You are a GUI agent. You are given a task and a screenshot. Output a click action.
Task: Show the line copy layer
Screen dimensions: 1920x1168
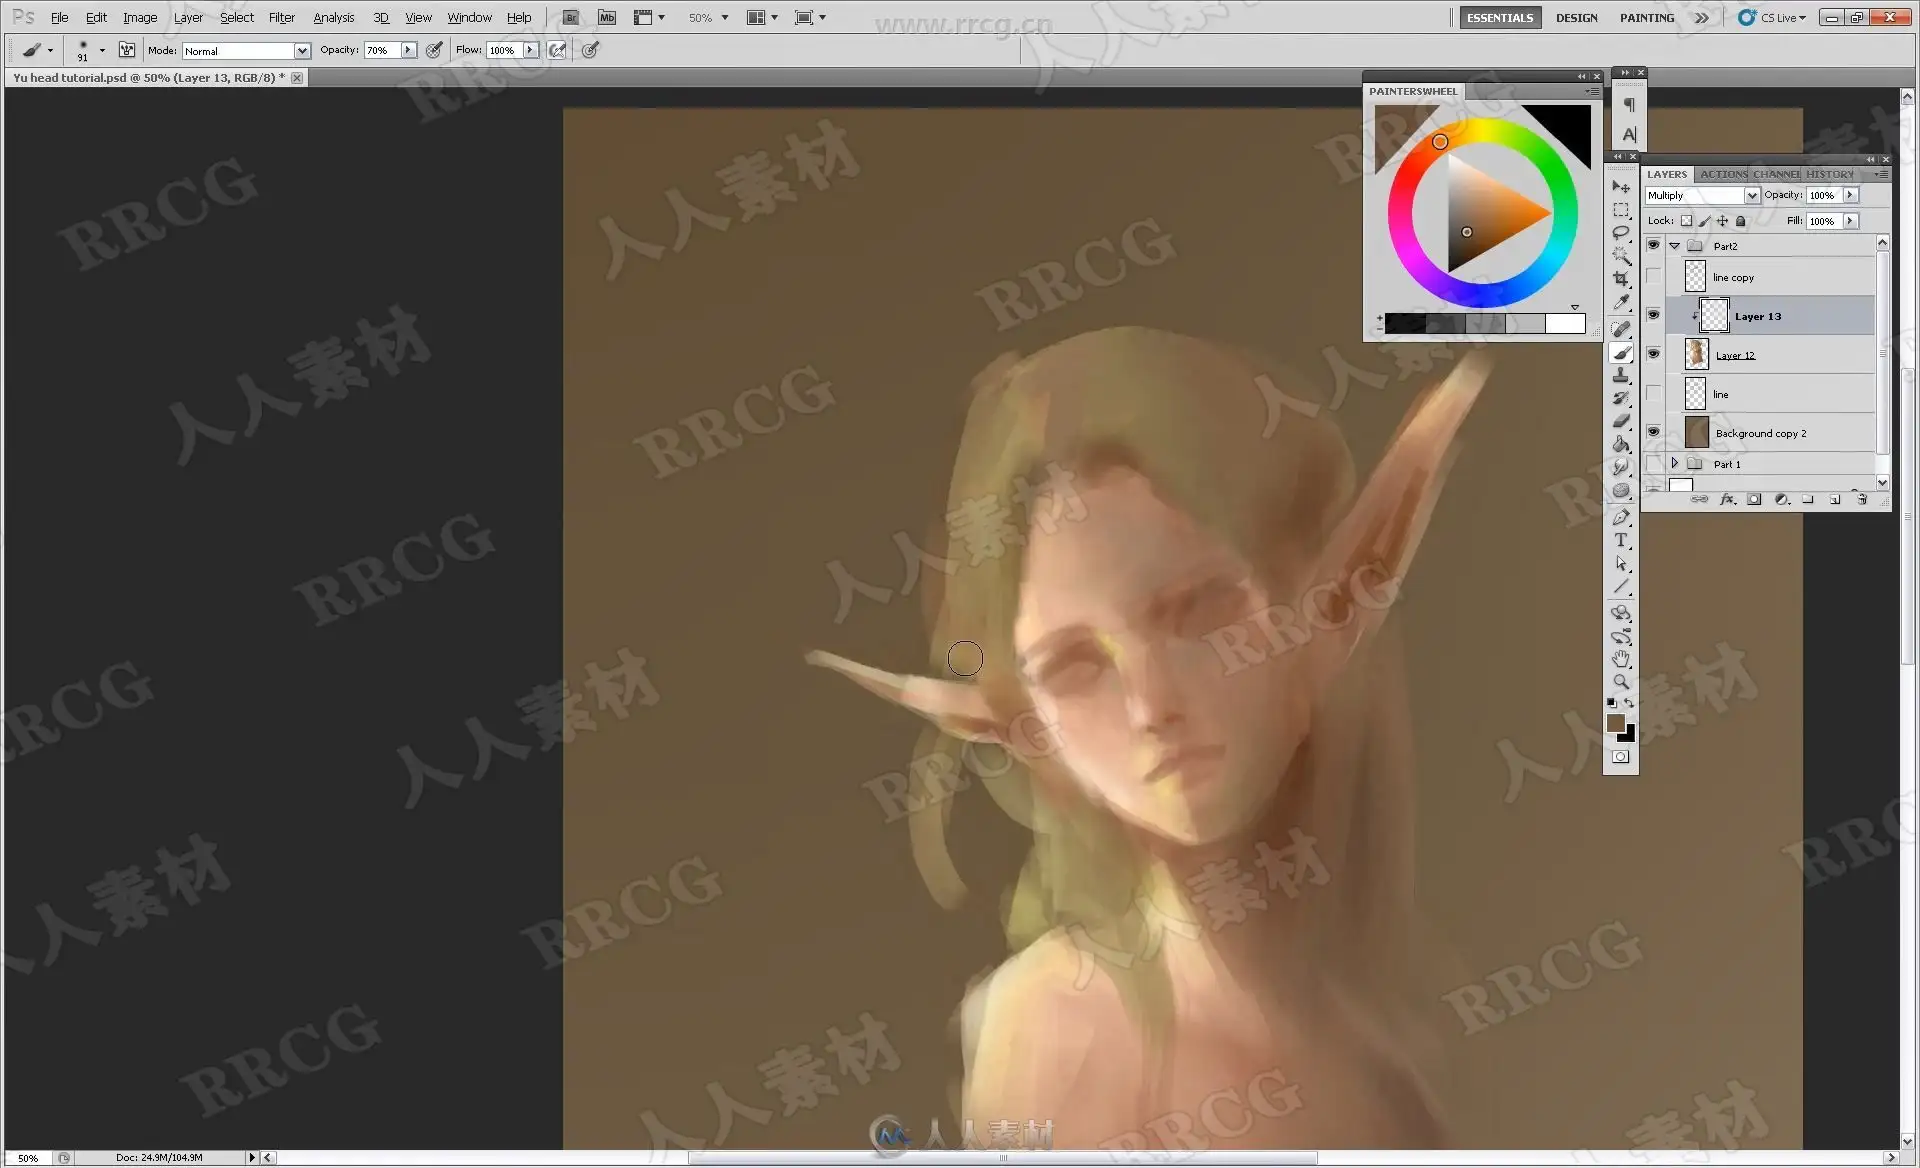pyautogui.click(x=1653, y=277)
